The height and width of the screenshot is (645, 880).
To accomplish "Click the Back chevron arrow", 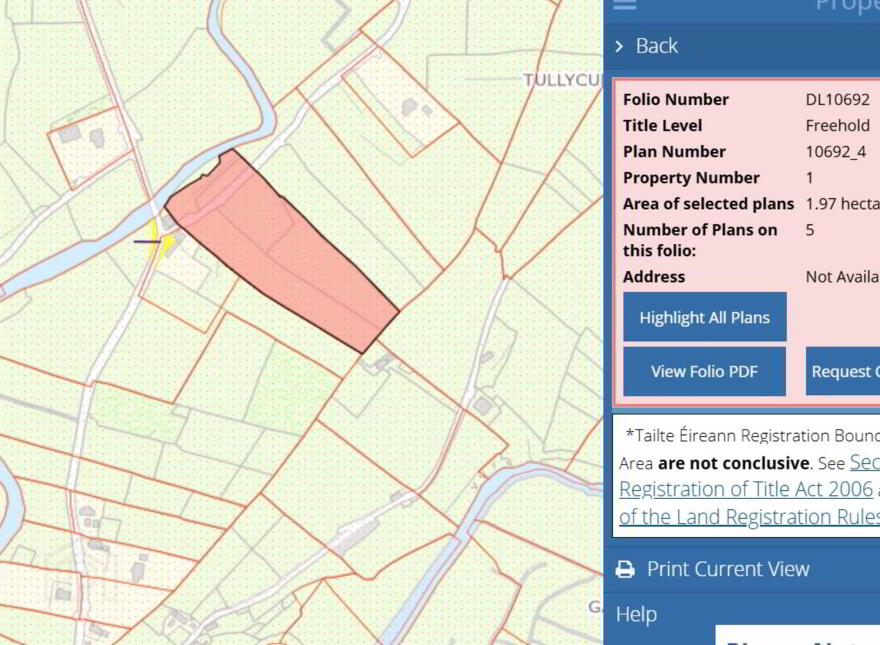I will [x=619, y=47].
